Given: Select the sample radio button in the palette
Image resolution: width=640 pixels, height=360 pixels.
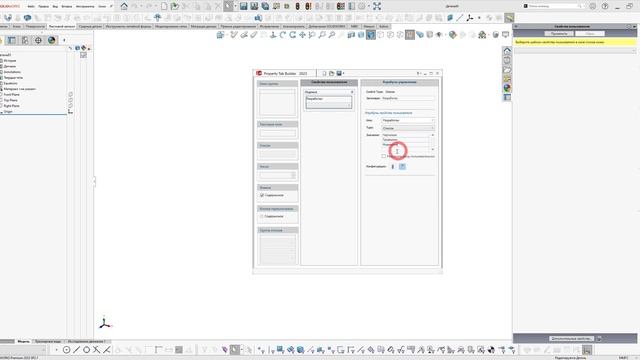Looking at the screenshot, I should (262, 216).
